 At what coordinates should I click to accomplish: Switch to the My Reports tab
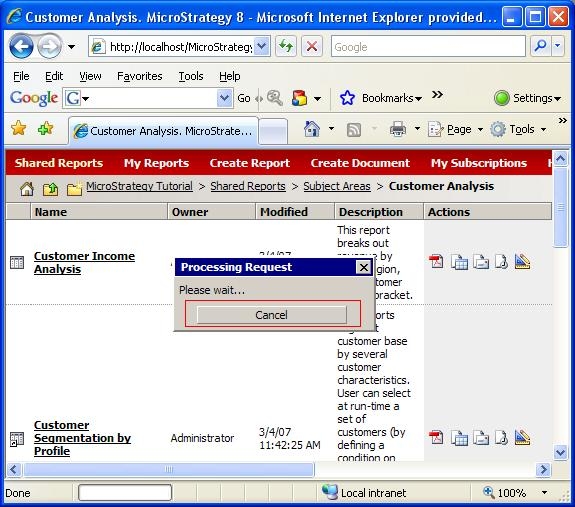tap(156, 163)
